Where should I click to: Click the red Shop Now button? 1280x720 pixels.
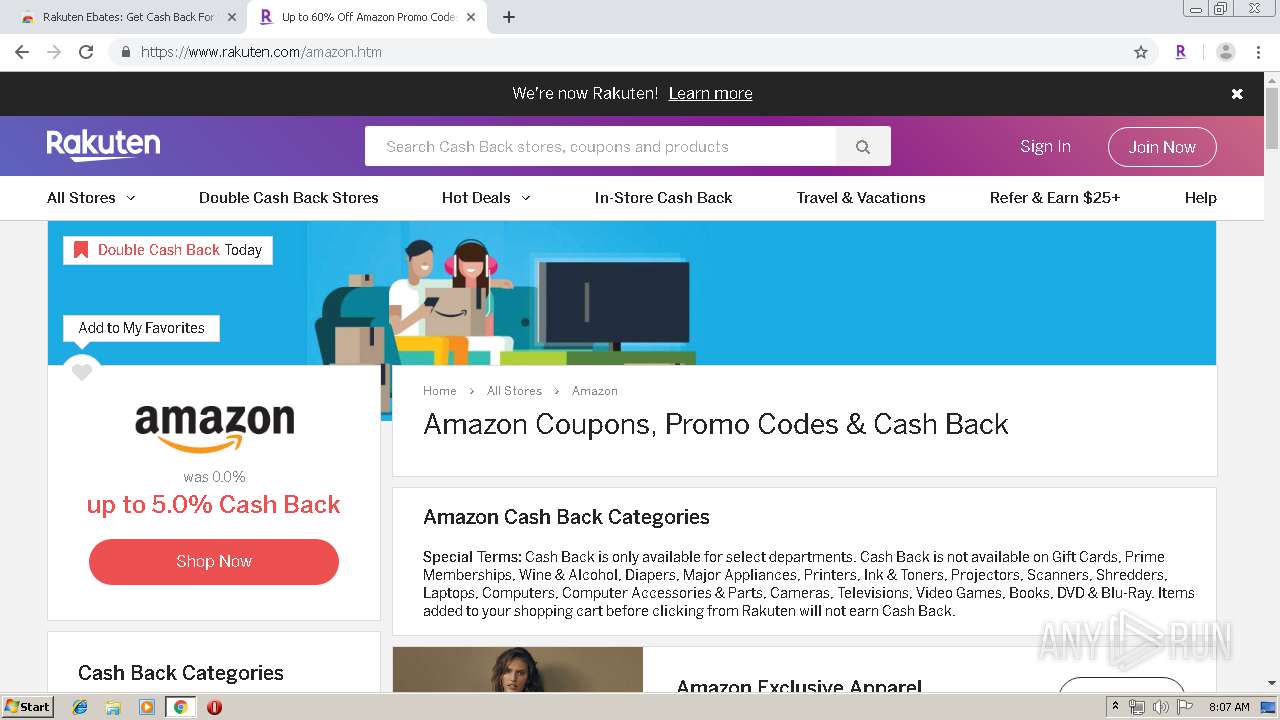pos(214,562)
